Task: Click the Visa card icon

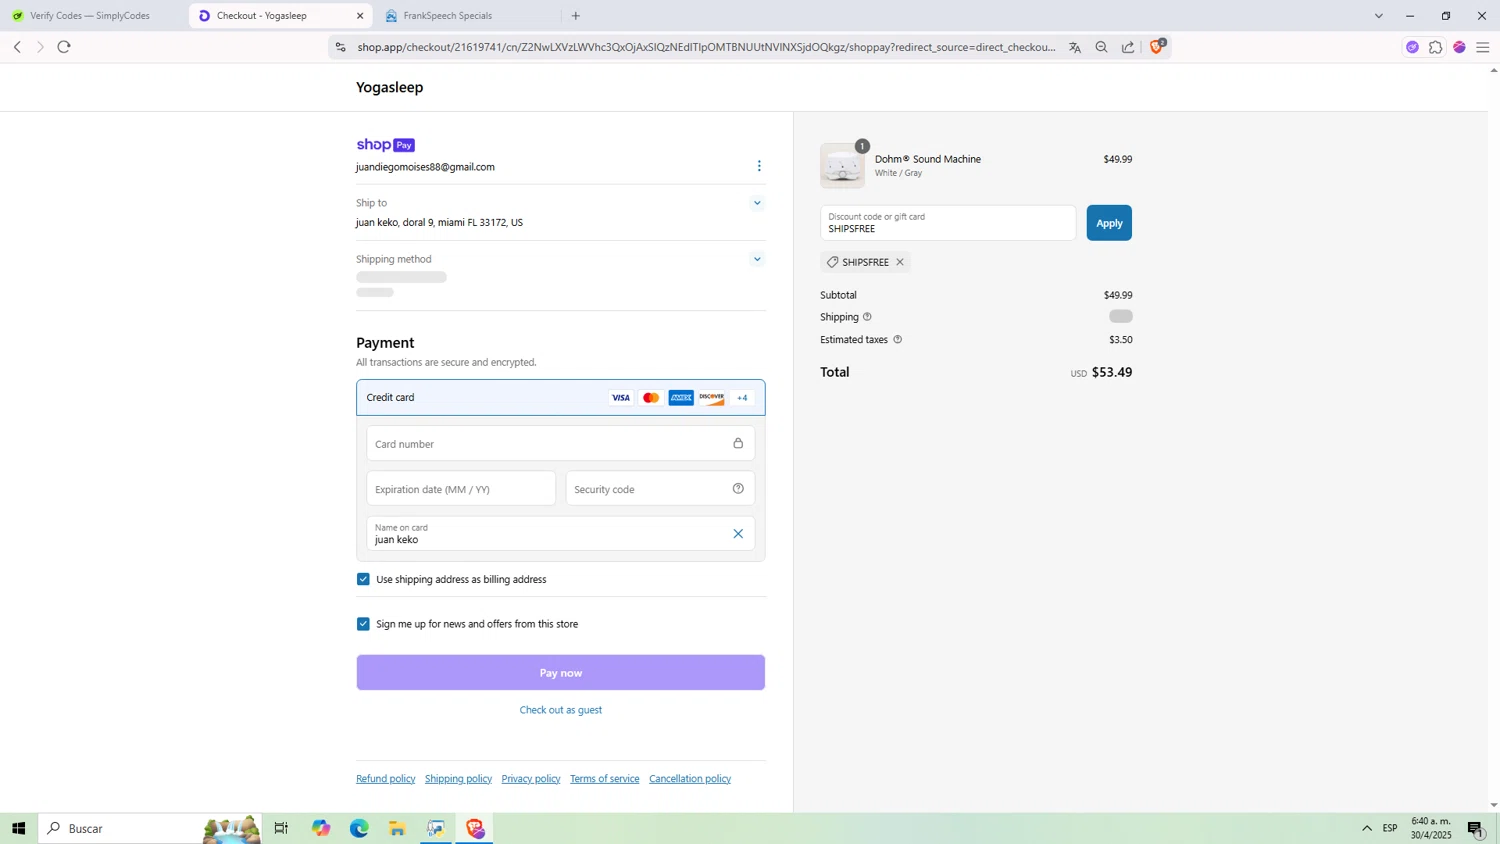Action: point(621,398)
